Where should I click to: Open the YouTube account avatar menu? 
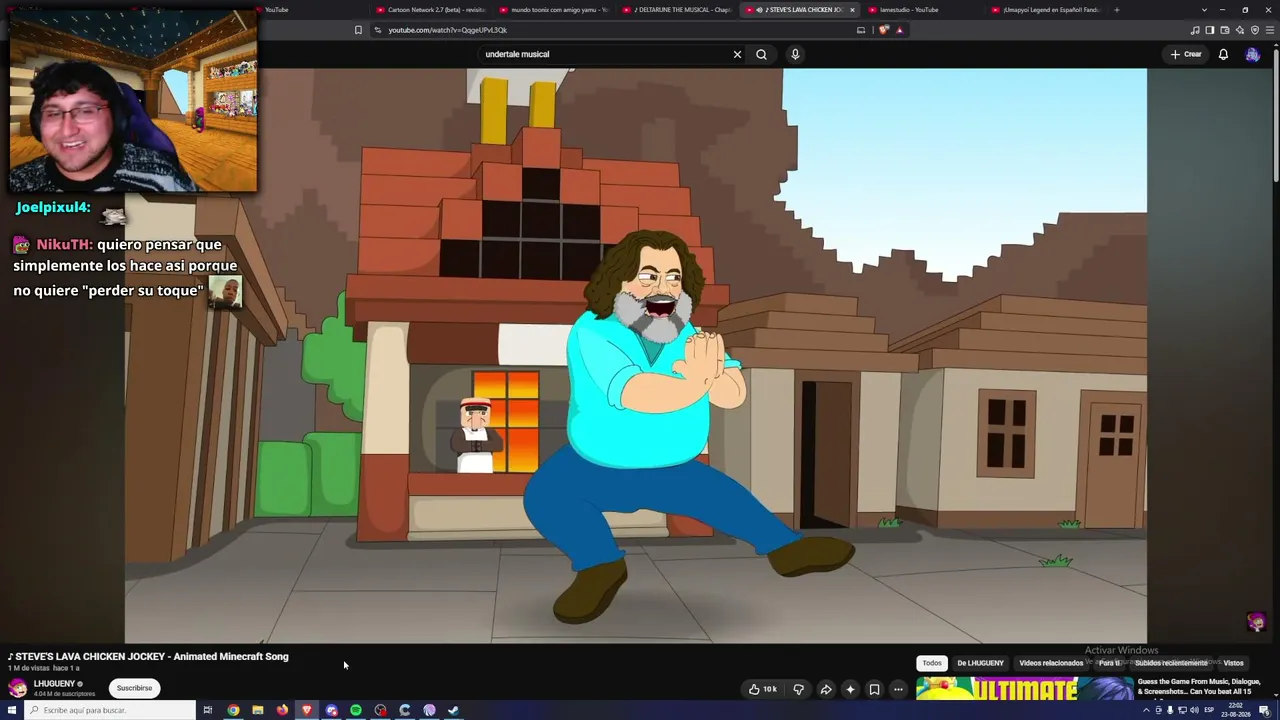coord(1252,54)
